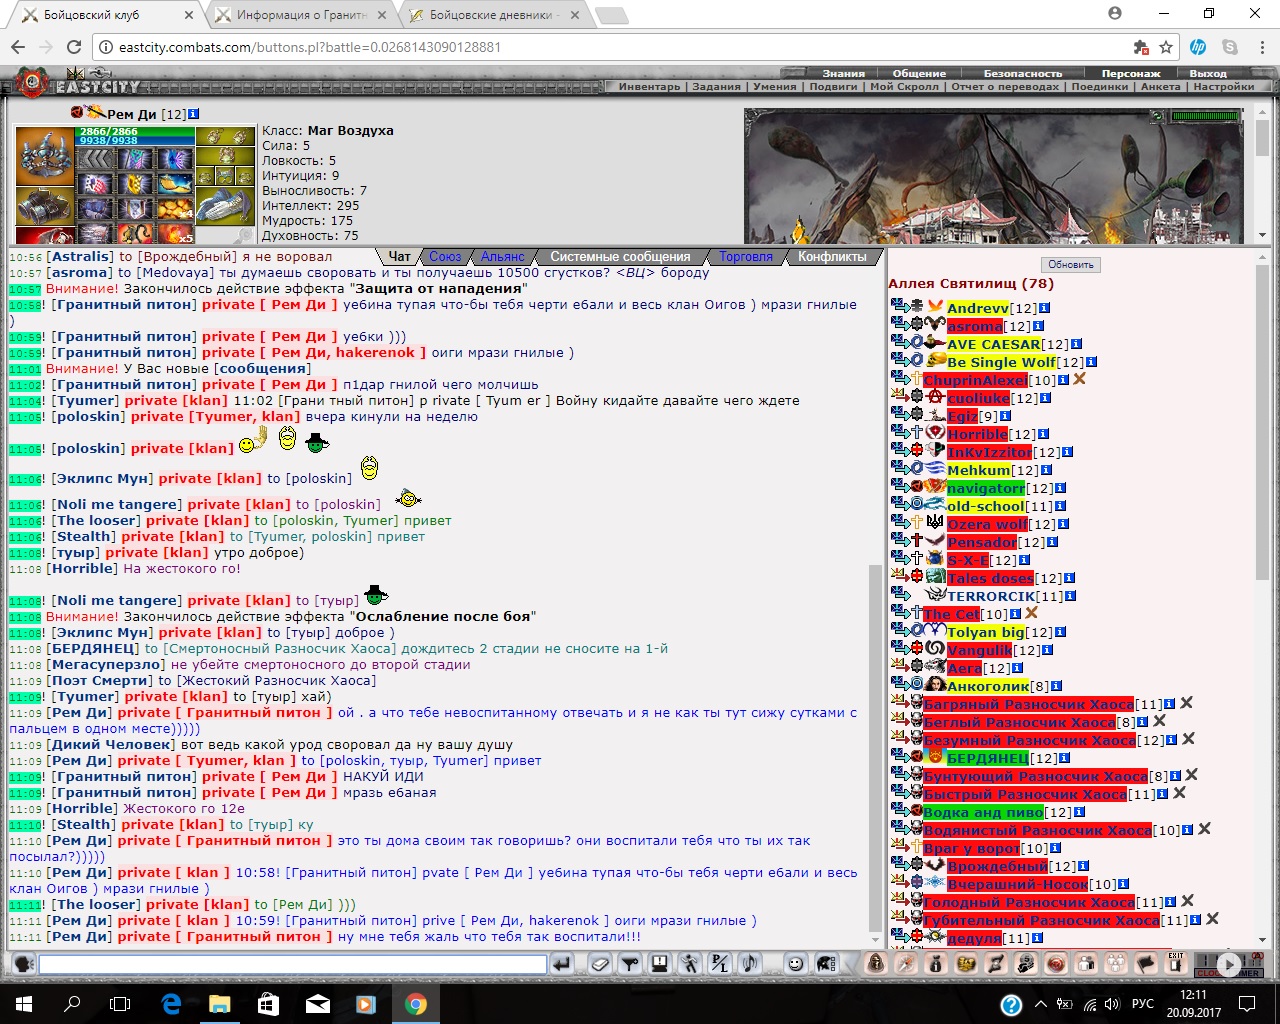Select player name Tolyan big in list

pos(986,632)
